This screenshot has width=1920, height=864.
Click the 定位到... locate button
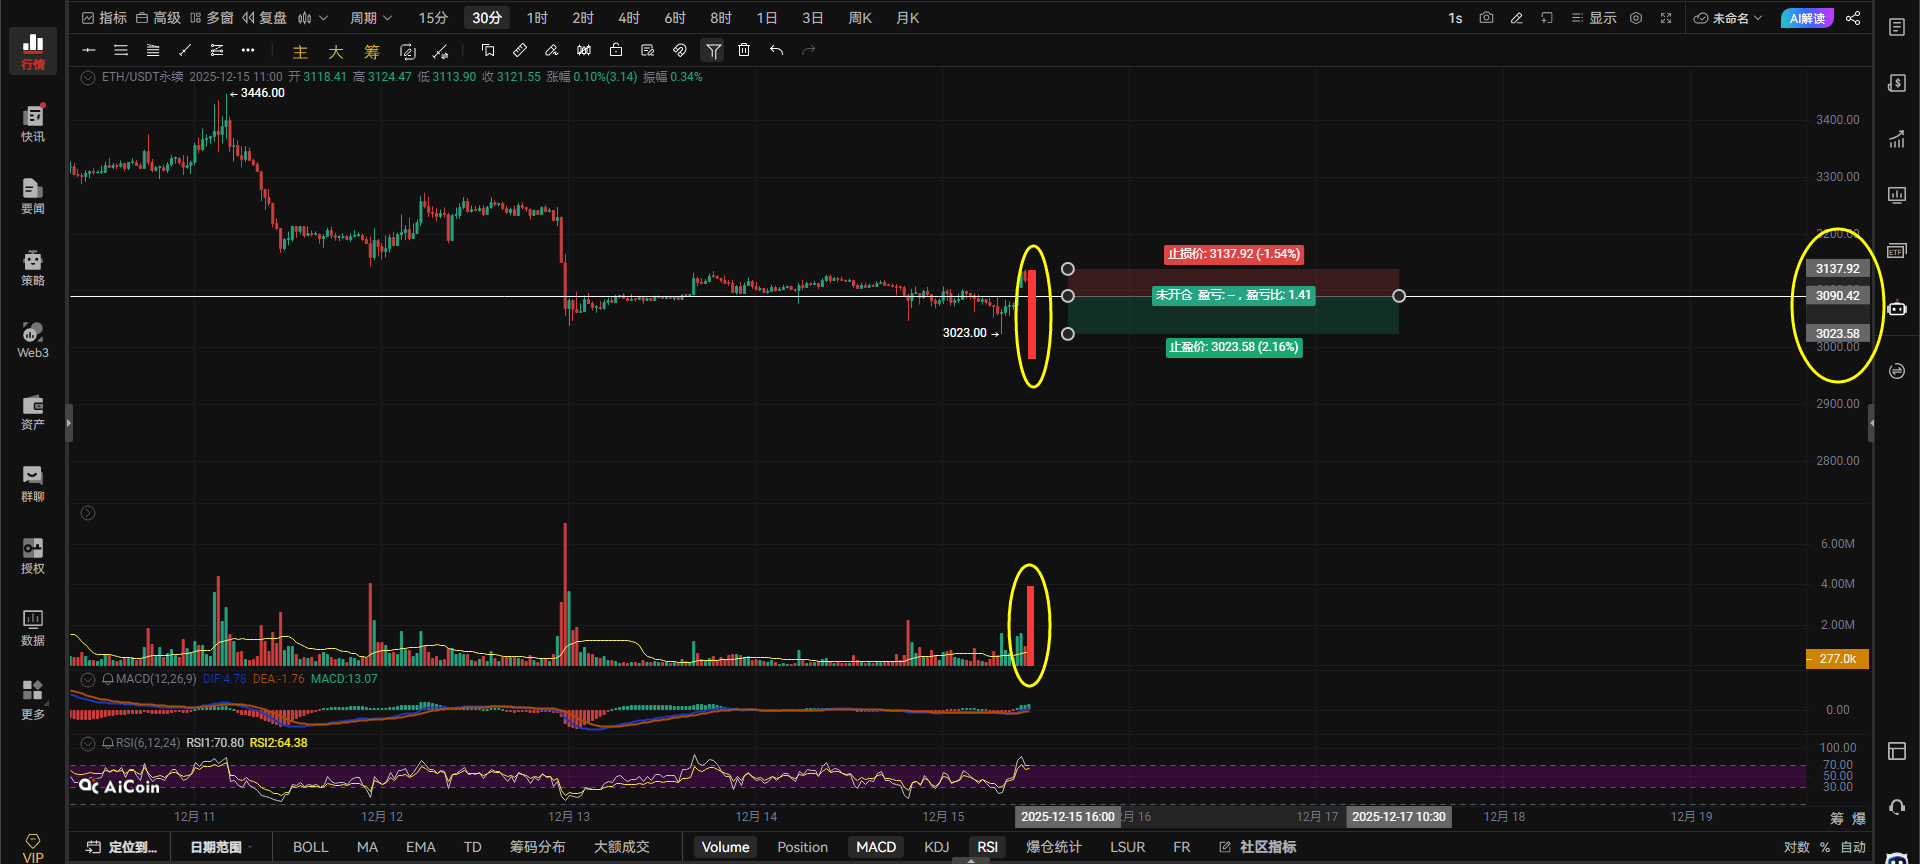(122, 847)
